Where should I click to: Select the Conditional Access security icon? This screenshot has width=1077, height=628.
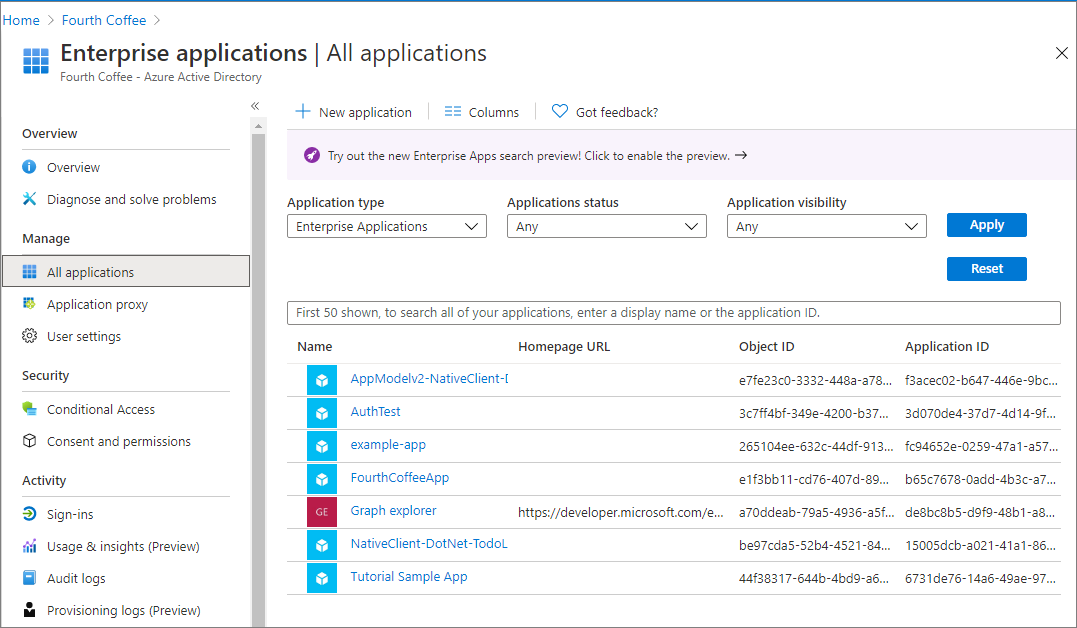[x=30, y=409]
